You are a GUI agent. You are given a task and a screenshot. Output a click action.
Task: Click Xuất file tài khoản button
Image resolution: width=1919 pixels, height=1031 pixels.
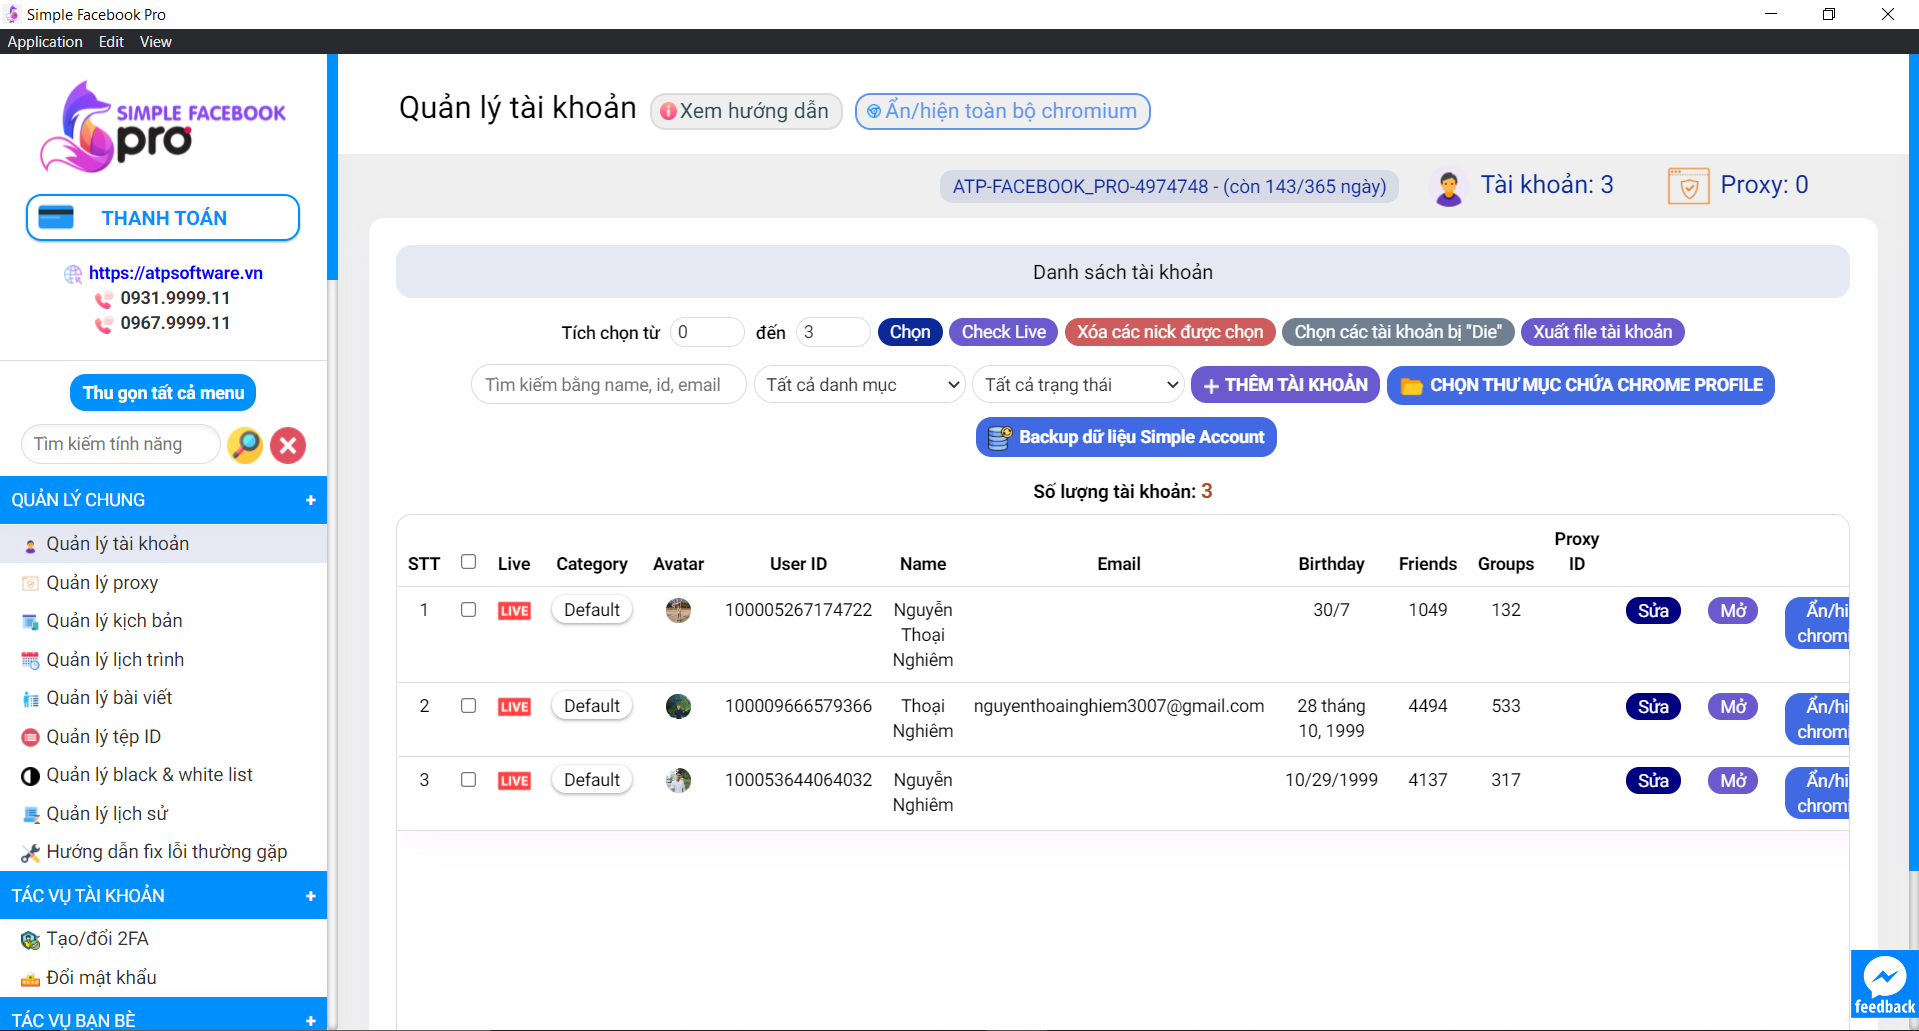(x=1603, y=332)
